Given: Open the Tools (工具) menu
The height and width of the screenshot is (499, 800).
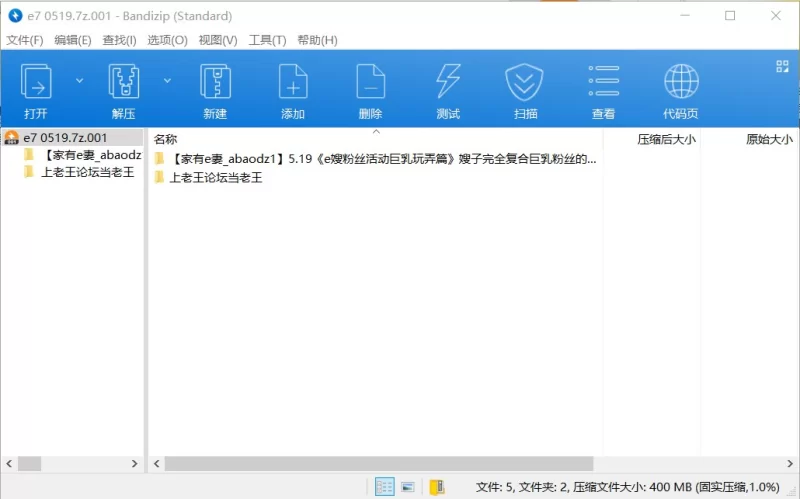Looking at the screenshot, I should click(267, 40).
